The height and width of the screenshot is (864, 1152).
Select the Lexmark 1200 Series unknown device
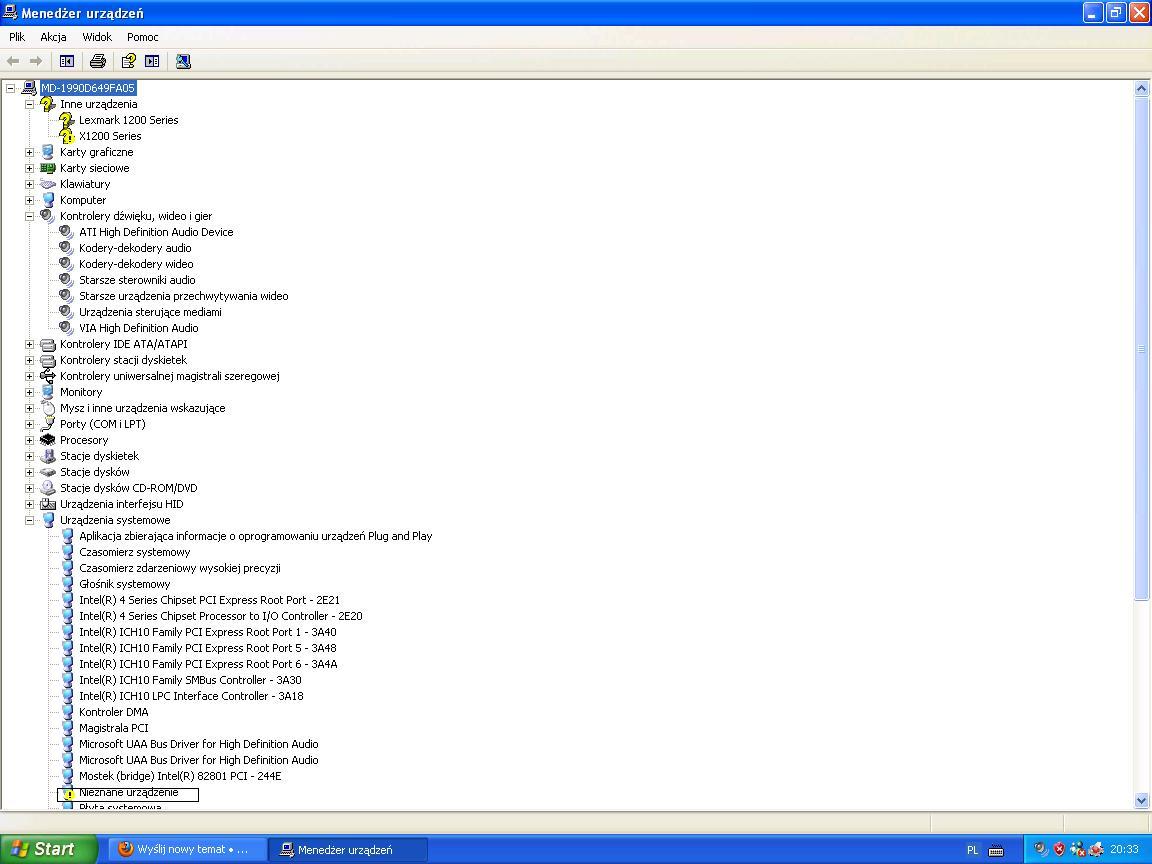coord(129,120)
